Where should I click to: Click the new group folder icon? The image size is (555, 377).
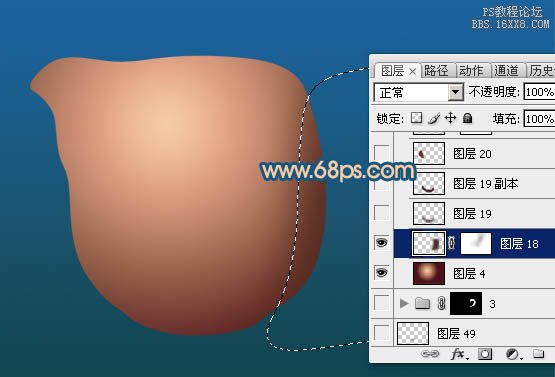click(x=538, y=353)
